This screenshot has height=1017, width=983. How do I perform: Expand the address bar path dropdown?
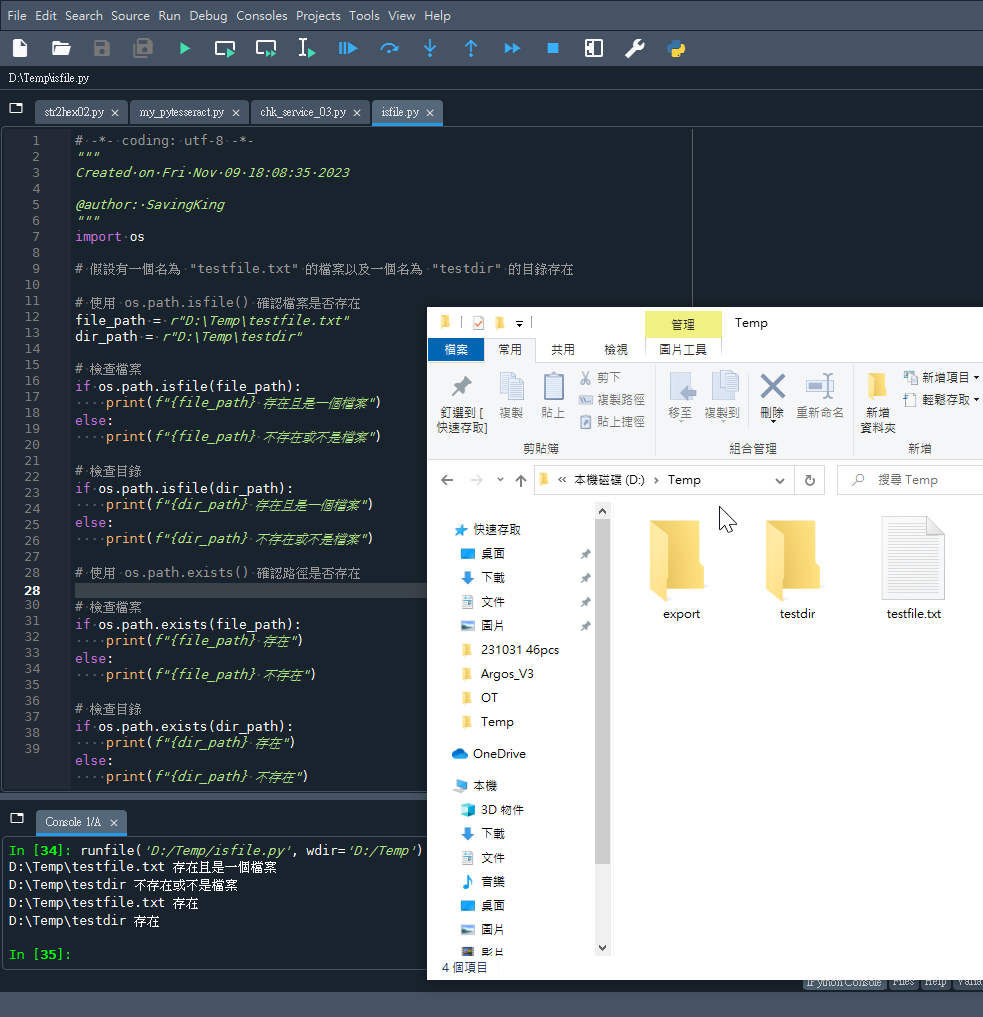[x=781, y=480]
